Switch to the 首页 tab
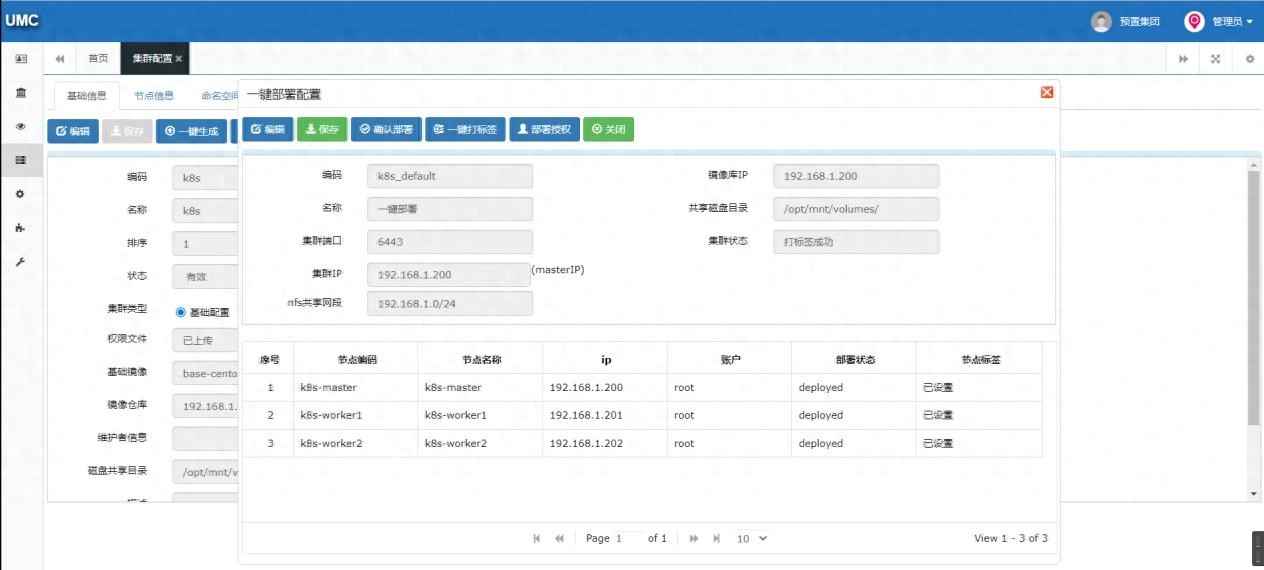Viewport: 1264px width, 570px height. click(x=98, y=59)
